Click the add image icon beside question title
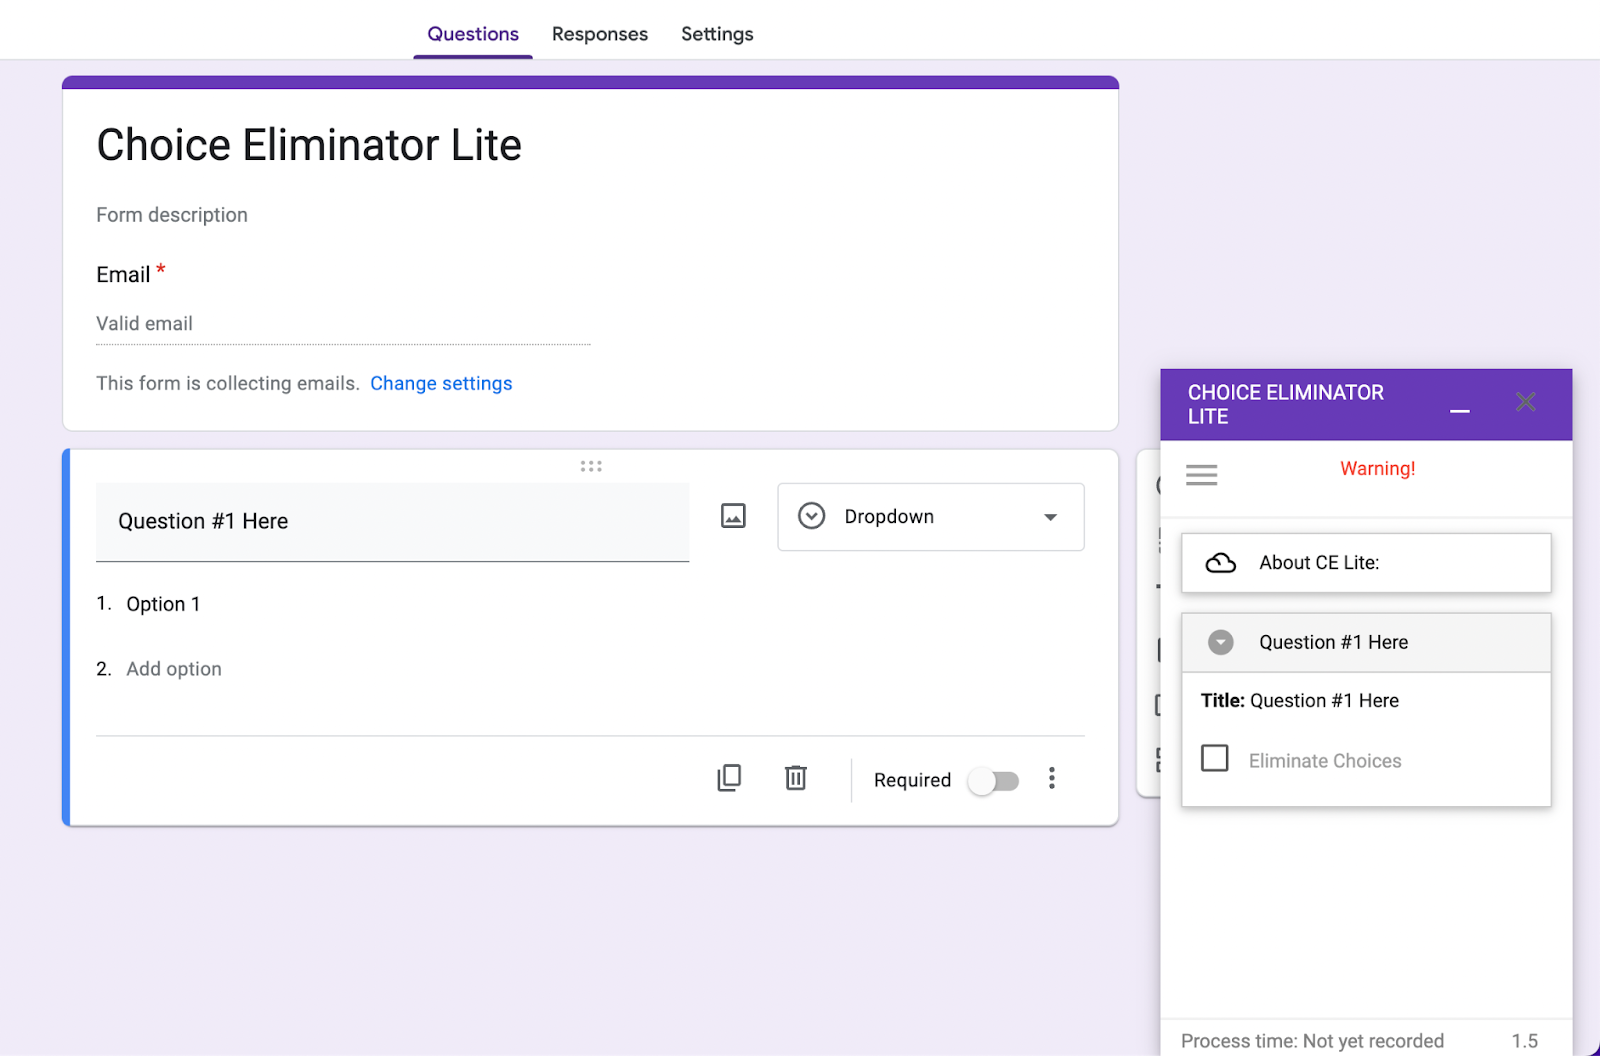 [733, 516]
